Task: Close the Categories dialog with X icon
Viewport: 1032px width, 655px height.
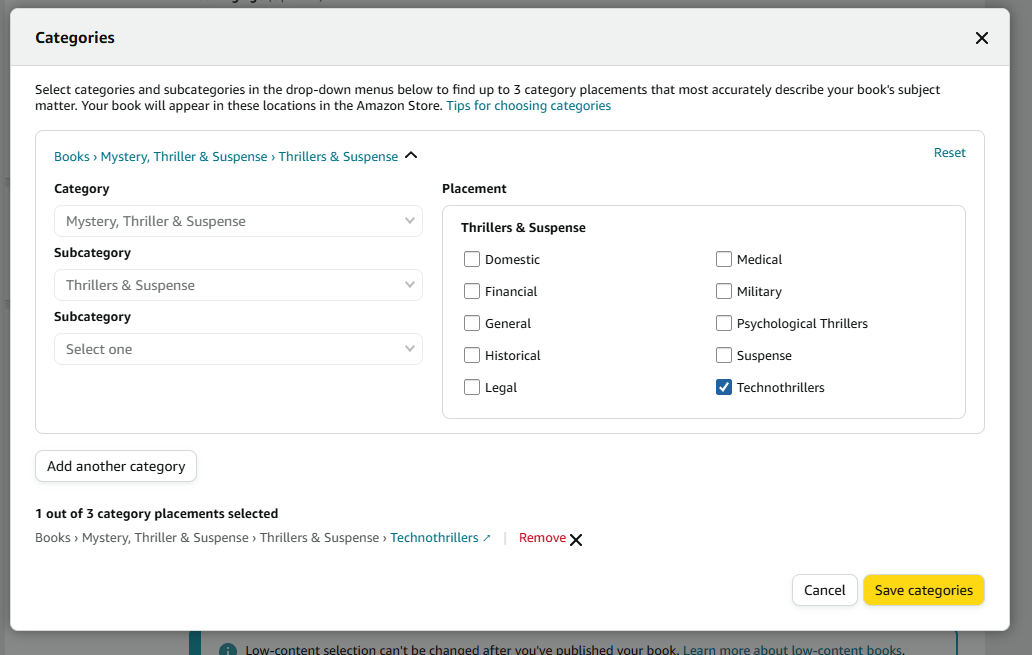Action: [981, 38]
